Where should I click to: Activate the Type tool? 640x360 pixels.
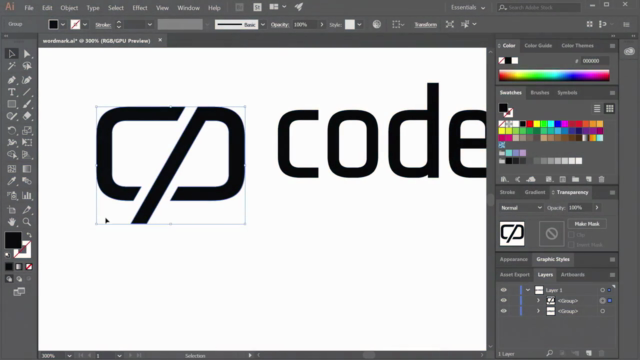pyautogui.click(x=11, y=92)
